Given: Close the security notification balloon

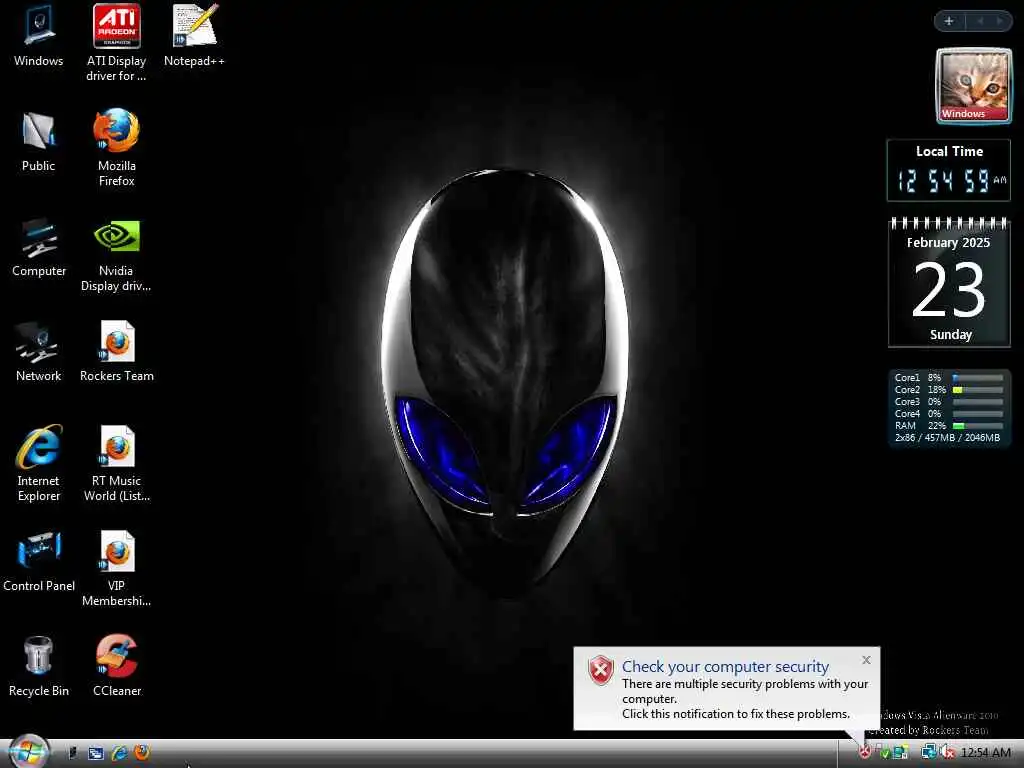Looking at the screenshot, I should pos(866,660).
